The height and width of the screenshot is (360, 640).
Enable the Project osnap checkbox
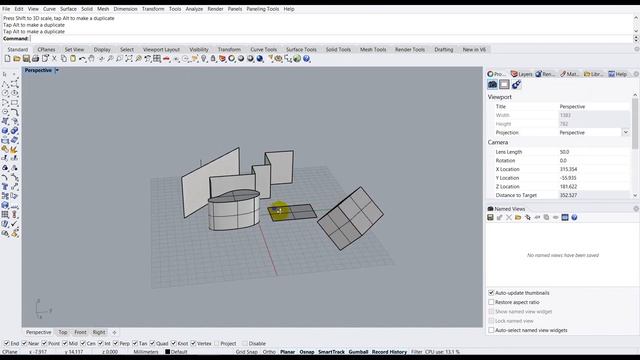coord(217,343)
